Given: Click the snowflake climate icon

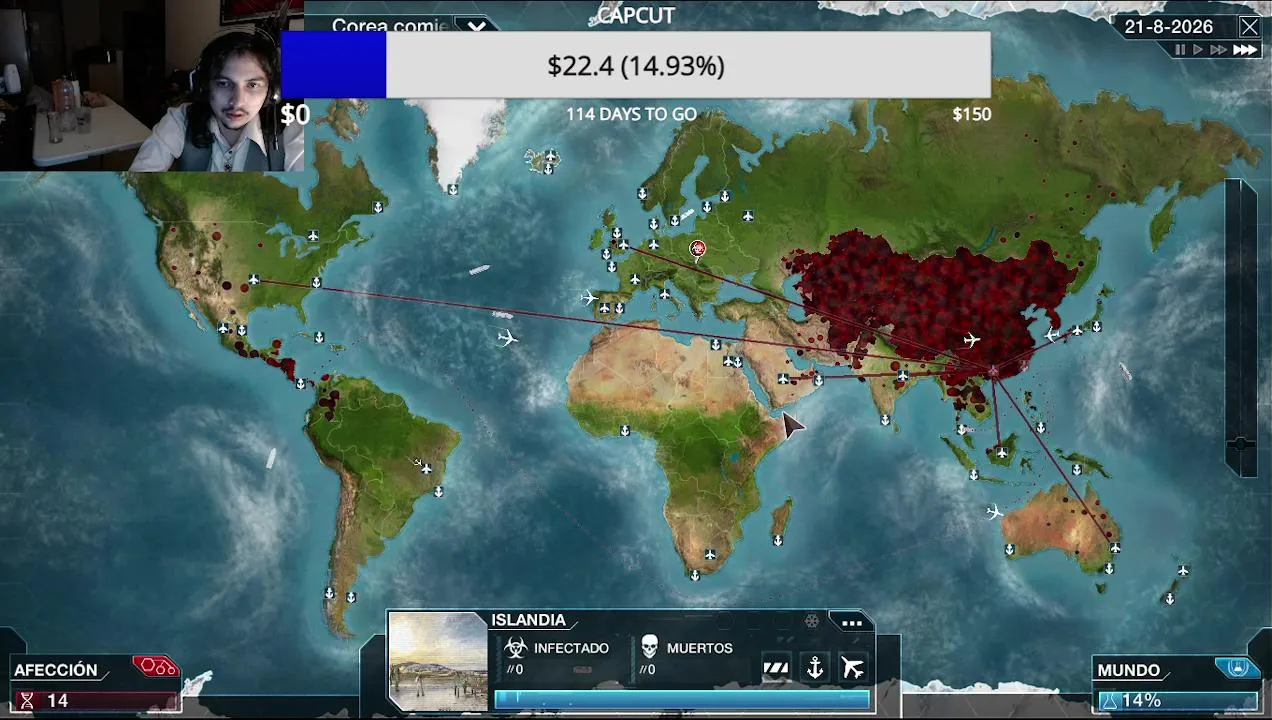Looking at the screenshot, I should [x=812, y=621].
